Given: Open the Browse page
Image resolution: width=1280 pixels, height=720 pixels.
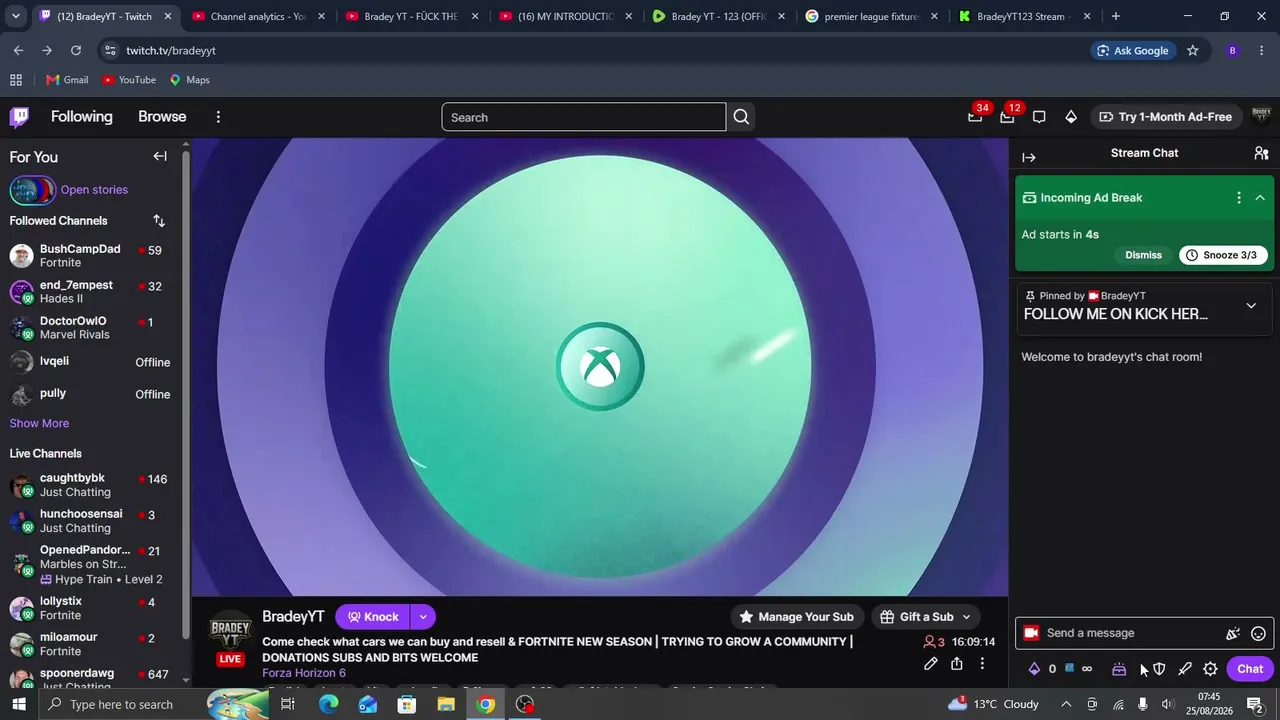Looking at the screenshot, I should pyautogui.click(x=162, y=117).
